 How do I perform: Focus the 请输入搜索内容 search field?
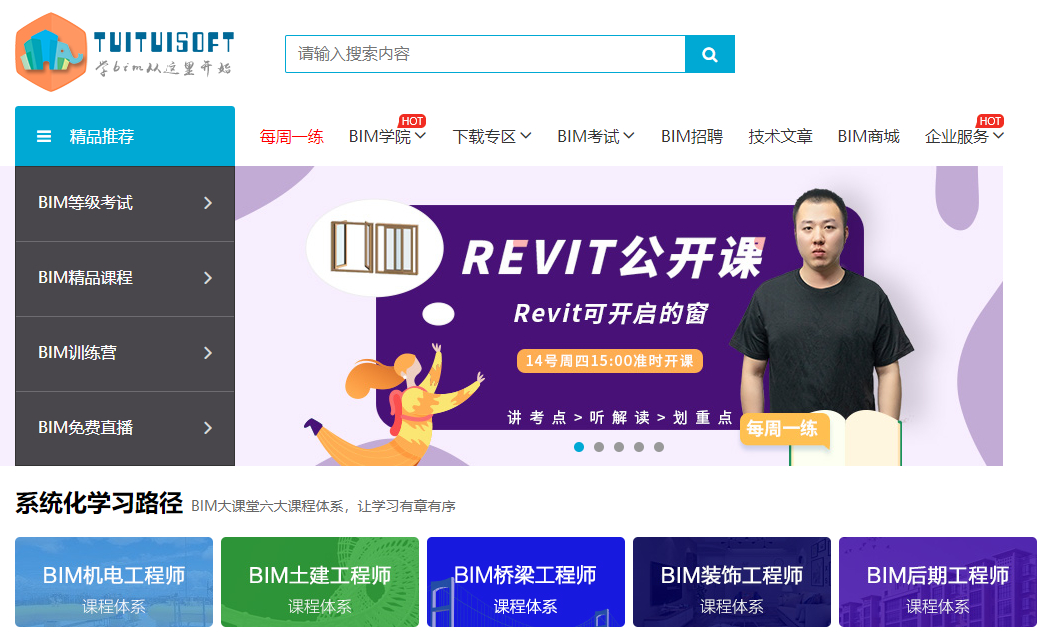coord(485,54)
